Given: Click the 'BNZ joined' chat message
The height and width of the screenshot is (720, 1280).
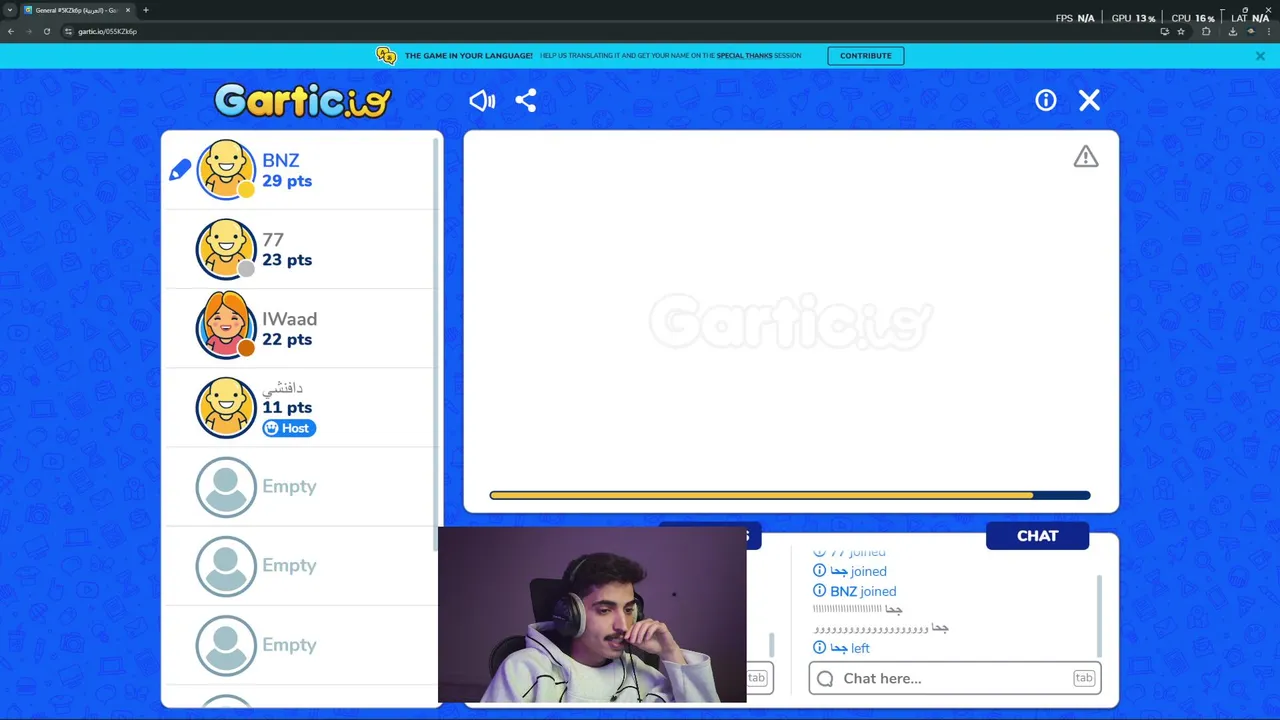Looking at the screenshot, I should click(856, 591).
